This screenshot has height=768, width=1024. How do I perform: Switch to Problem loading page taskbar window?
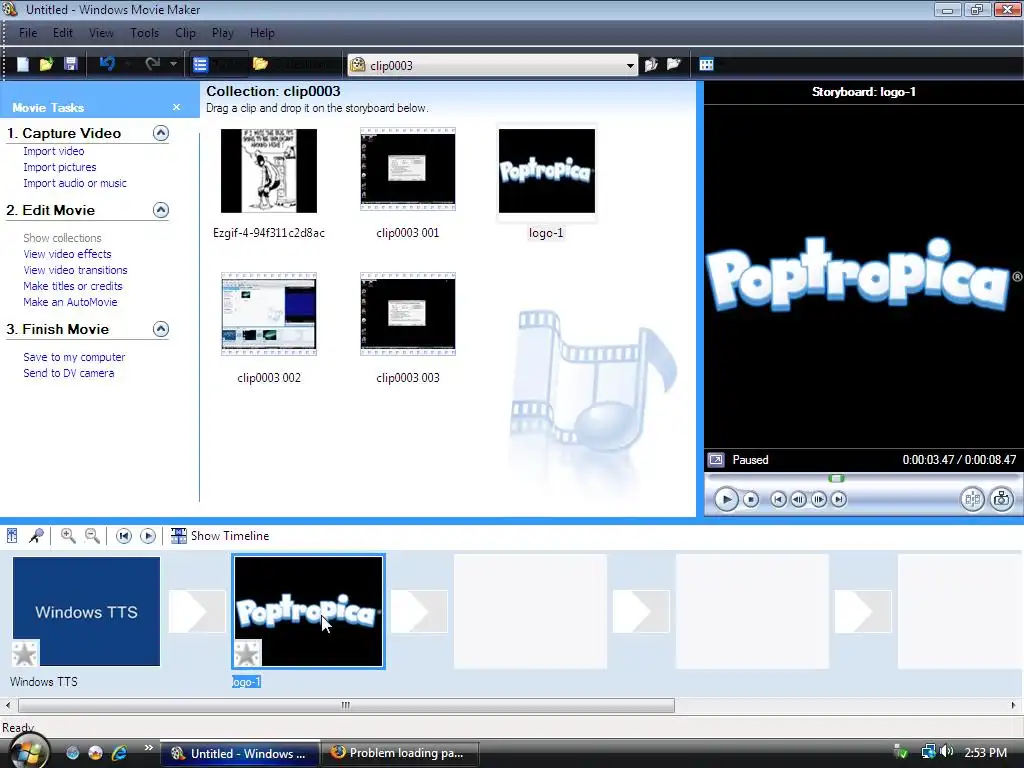point(400,753)
